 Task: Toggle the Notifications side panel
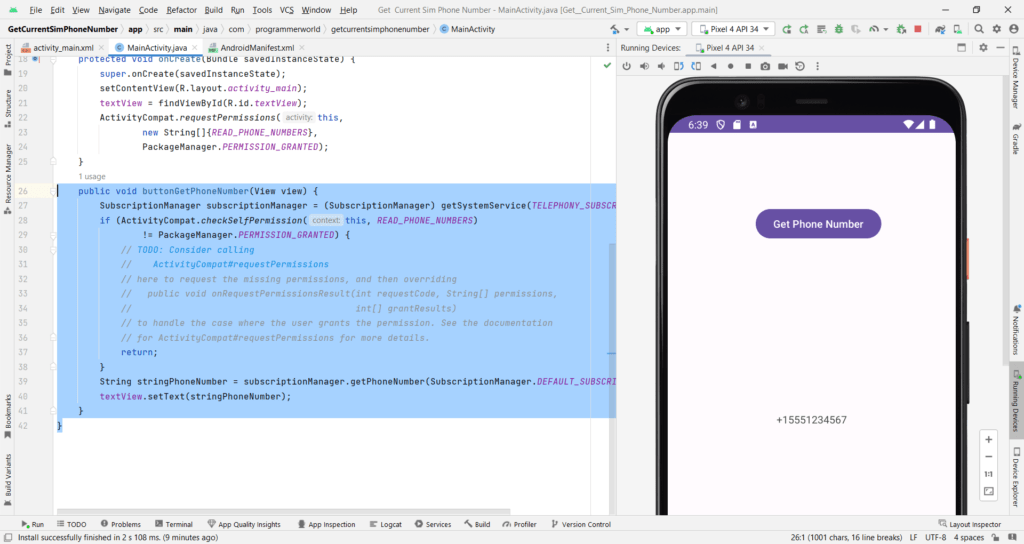coord(1016,330)
